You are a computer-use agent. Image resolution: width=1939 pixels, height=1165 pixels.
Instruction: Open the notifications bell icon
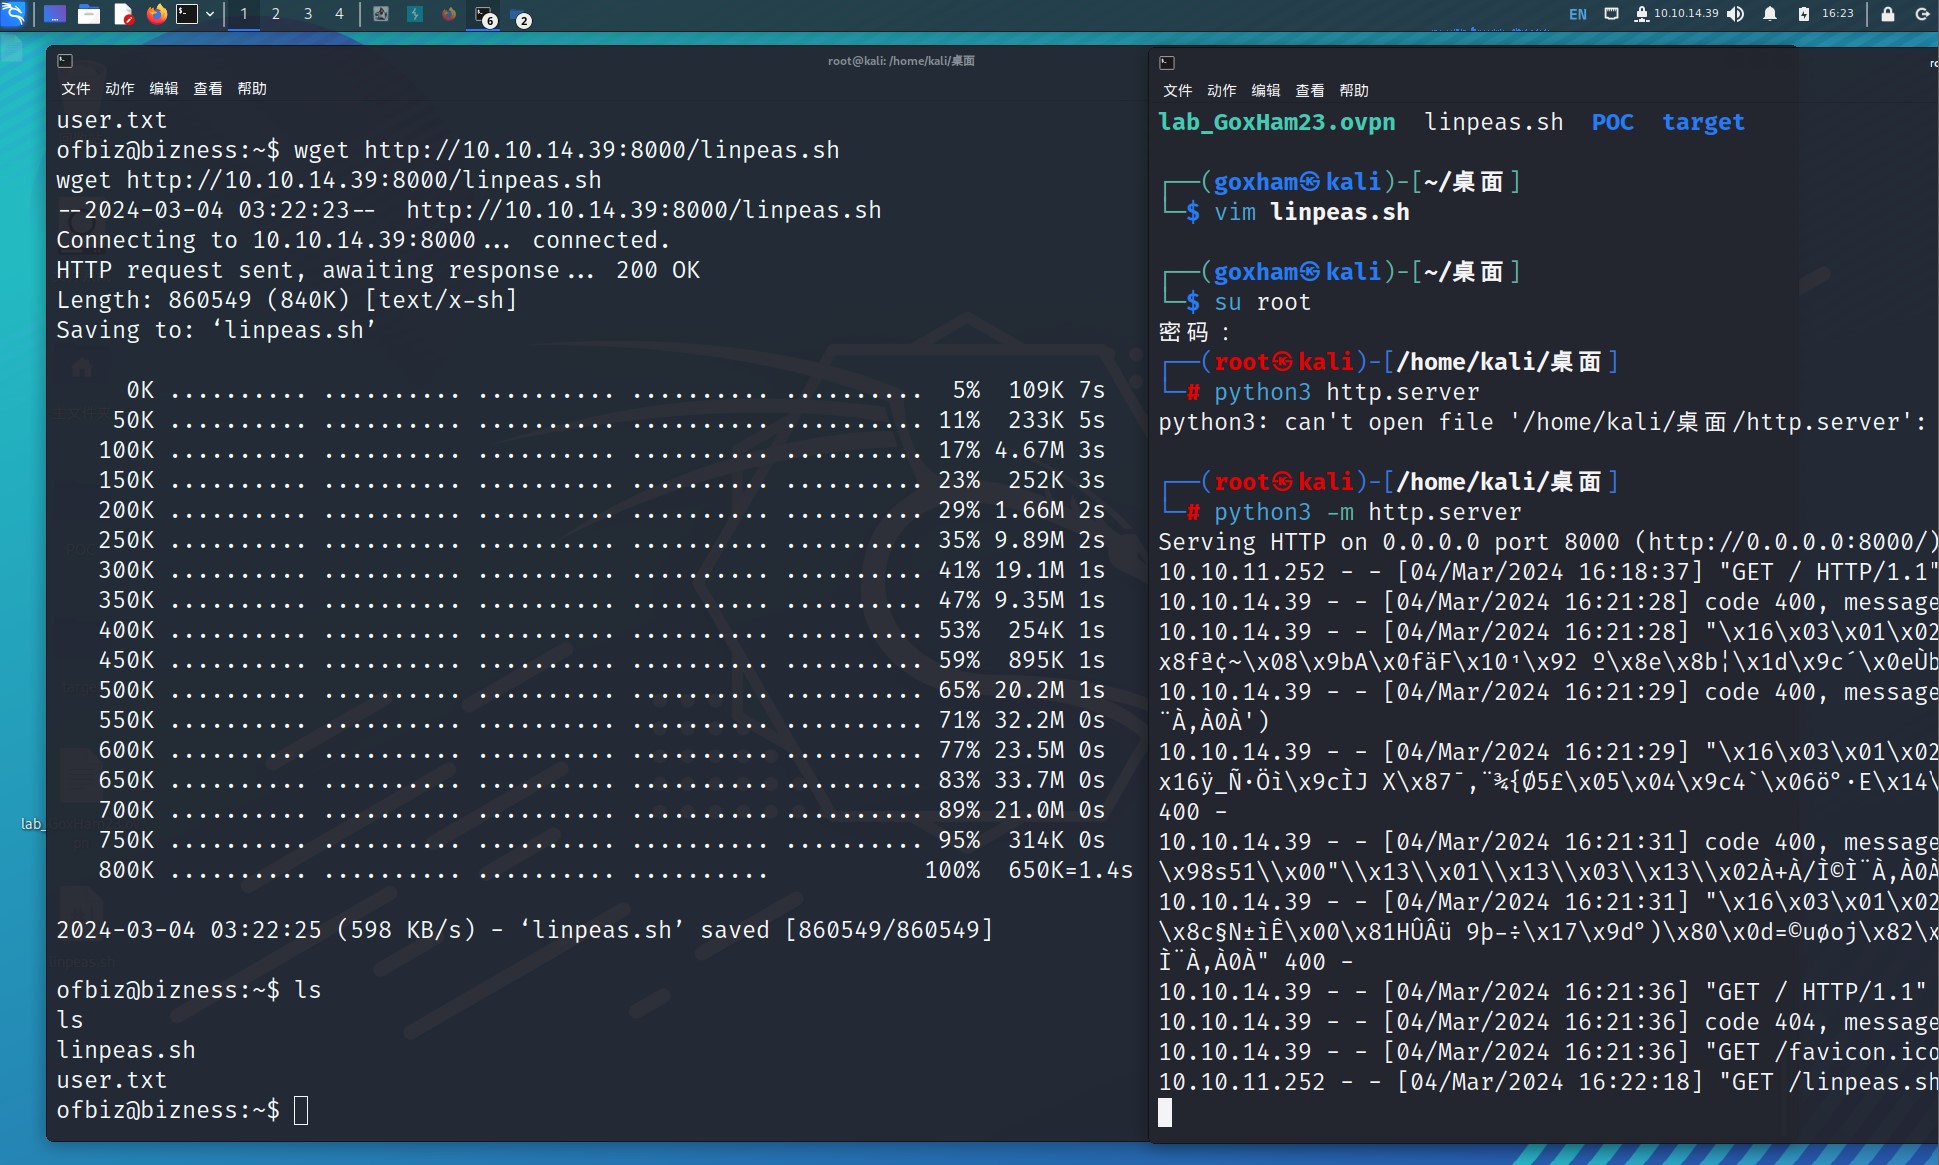[1770, 14]
